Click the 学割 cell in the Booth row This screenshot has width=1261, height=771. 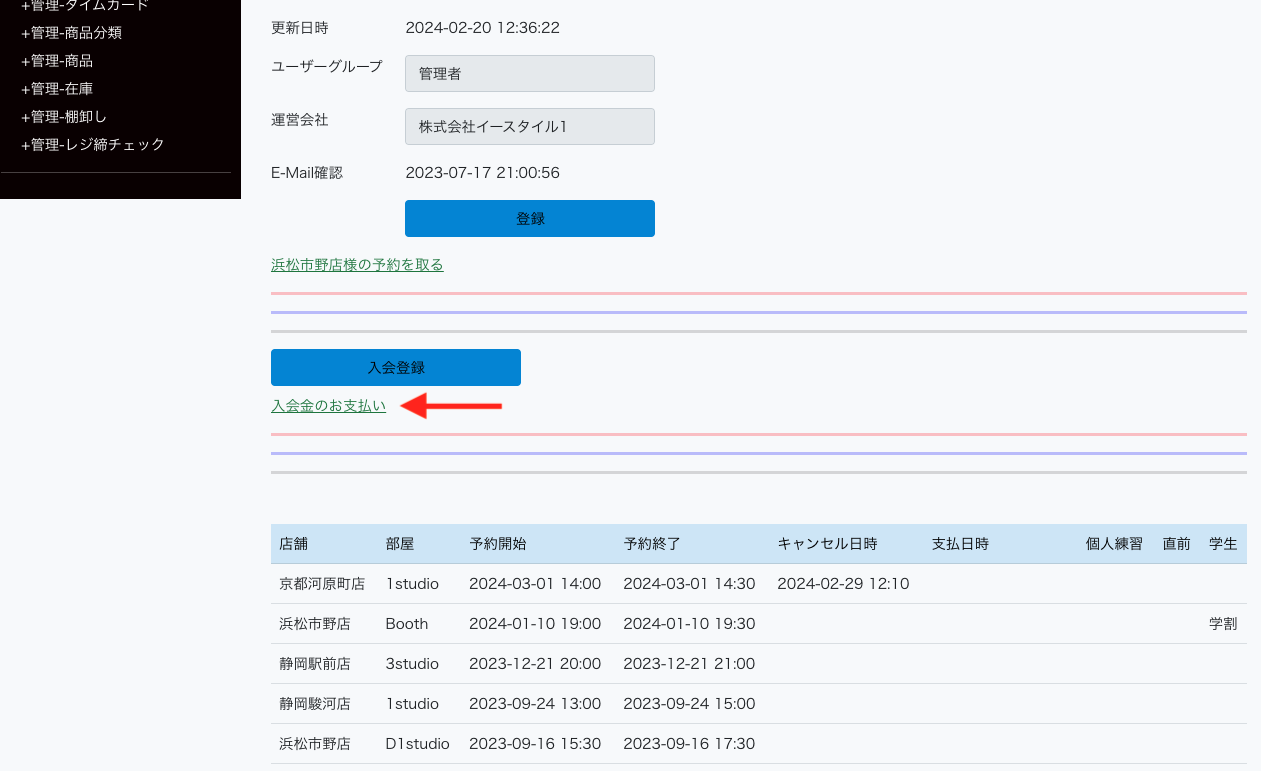pyautogui.click(x=1222, y=624)
